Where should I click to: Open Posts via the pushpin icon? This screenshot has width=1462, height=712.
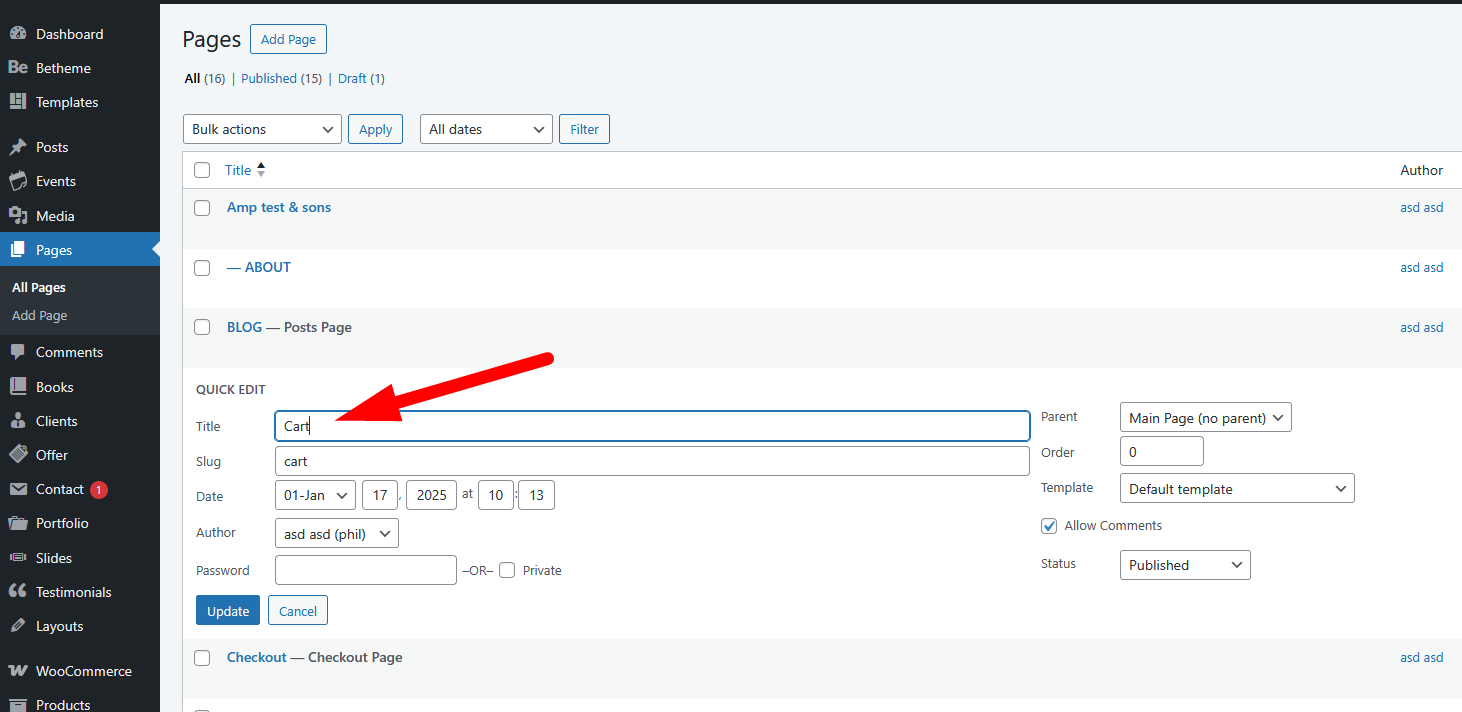(x=17, y=147)
